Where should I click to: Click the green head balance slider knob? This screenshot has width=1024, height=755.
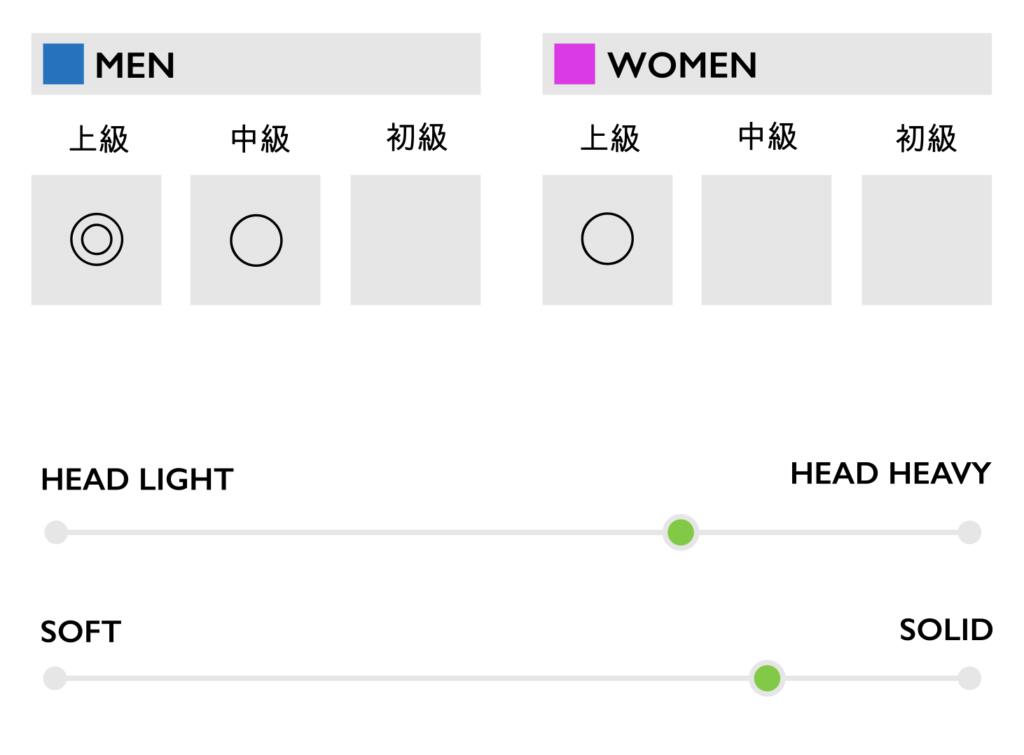point(681,532)
